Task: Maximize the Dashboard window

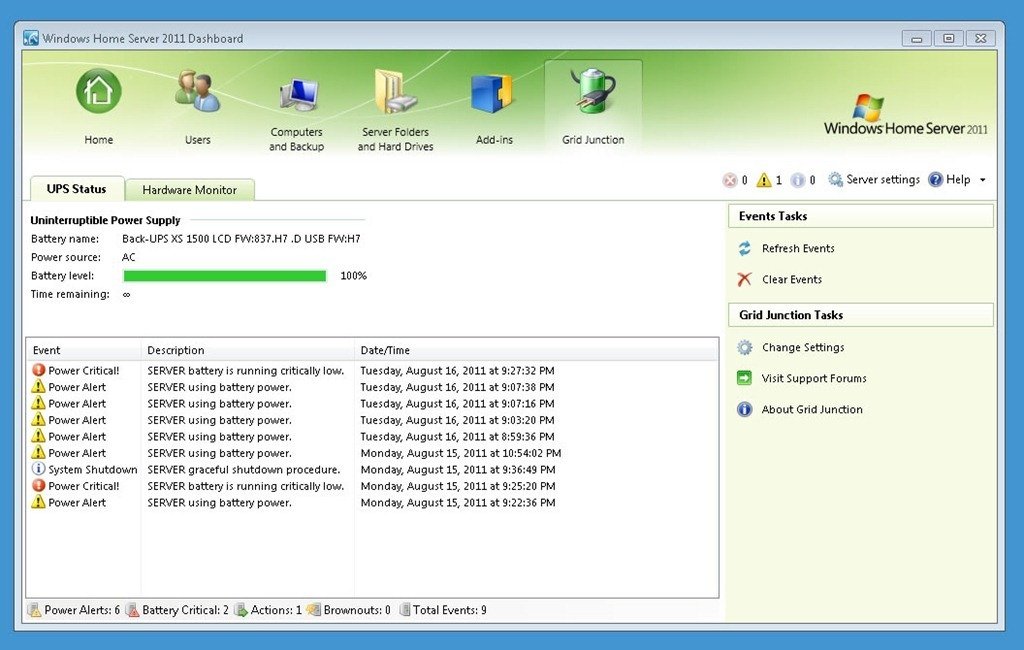Action: [x=948, y=39]
